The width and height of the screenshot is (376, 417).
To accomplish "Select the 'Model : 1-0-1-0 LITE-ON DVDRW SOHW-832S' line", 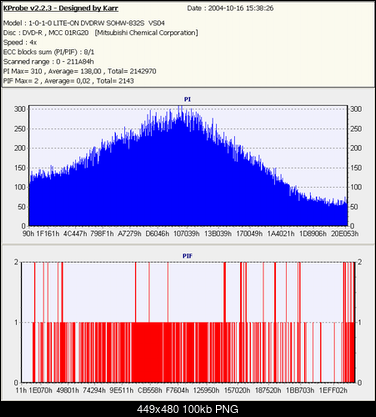I will tap(84, 23).
